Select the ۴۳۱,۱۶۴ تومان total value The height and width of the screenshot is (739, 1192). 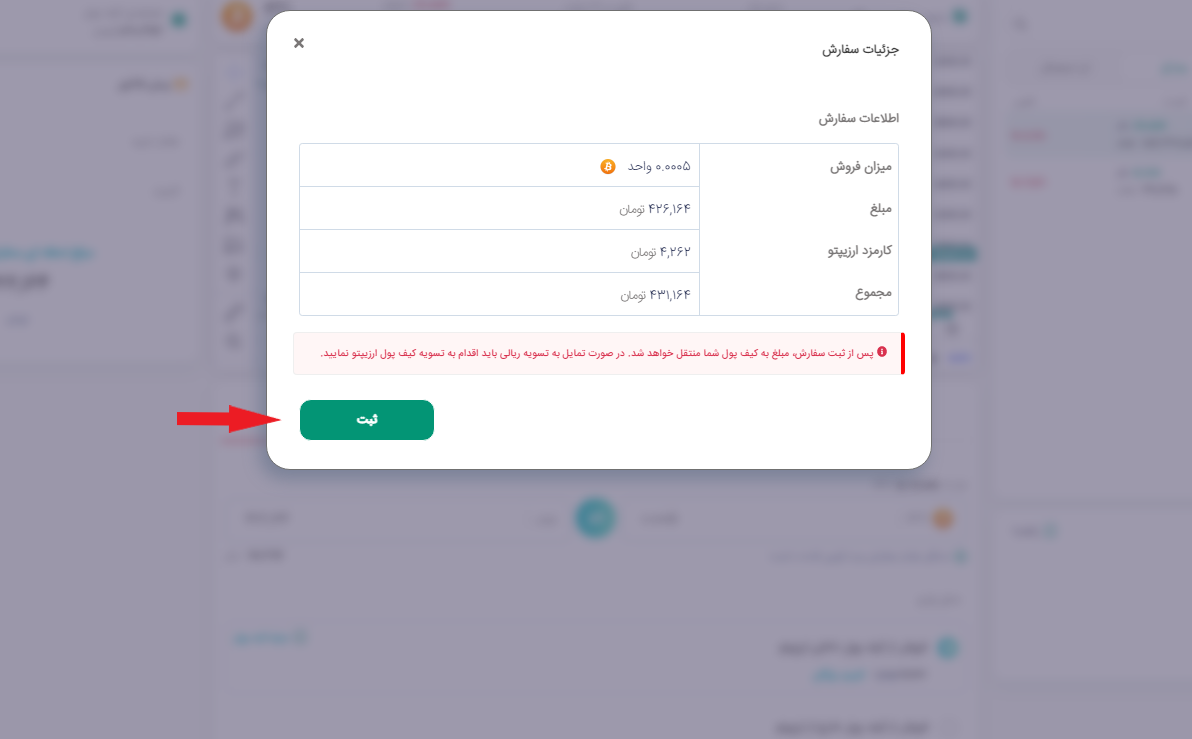tap(655, 294)
